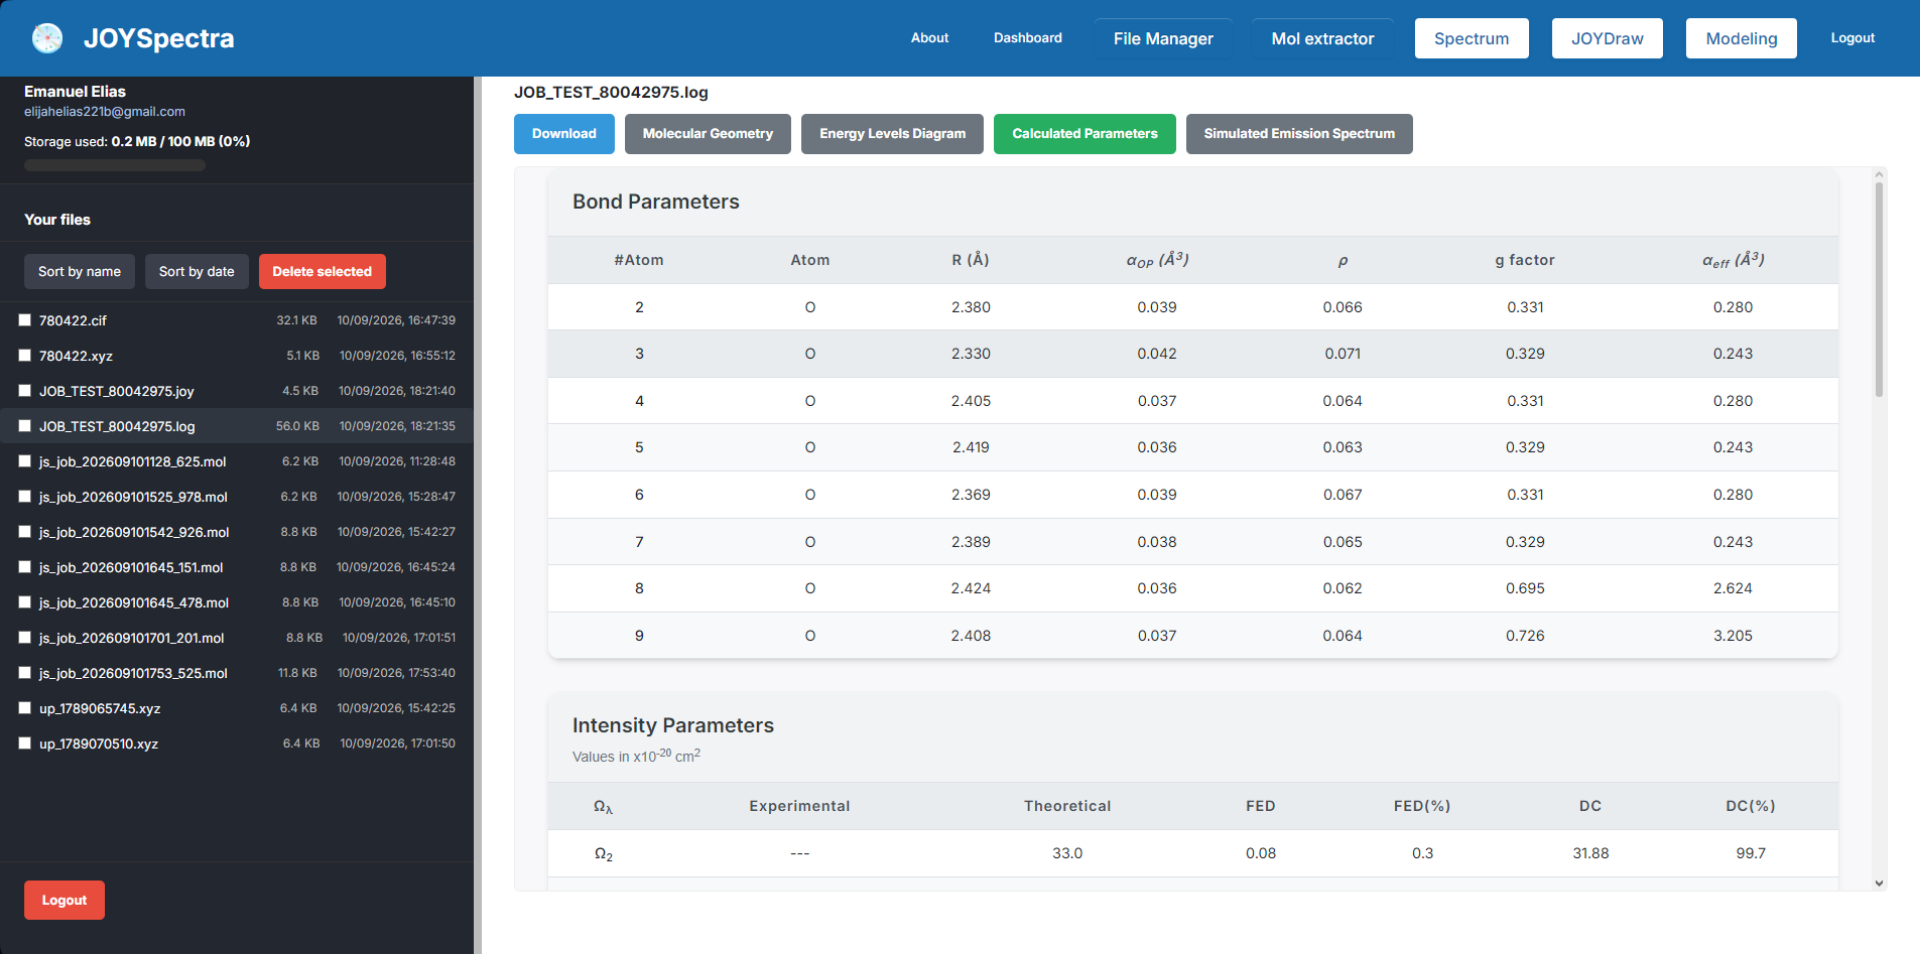
Task: Open file up_1789065745.xyz
Action: coord(100,708)
